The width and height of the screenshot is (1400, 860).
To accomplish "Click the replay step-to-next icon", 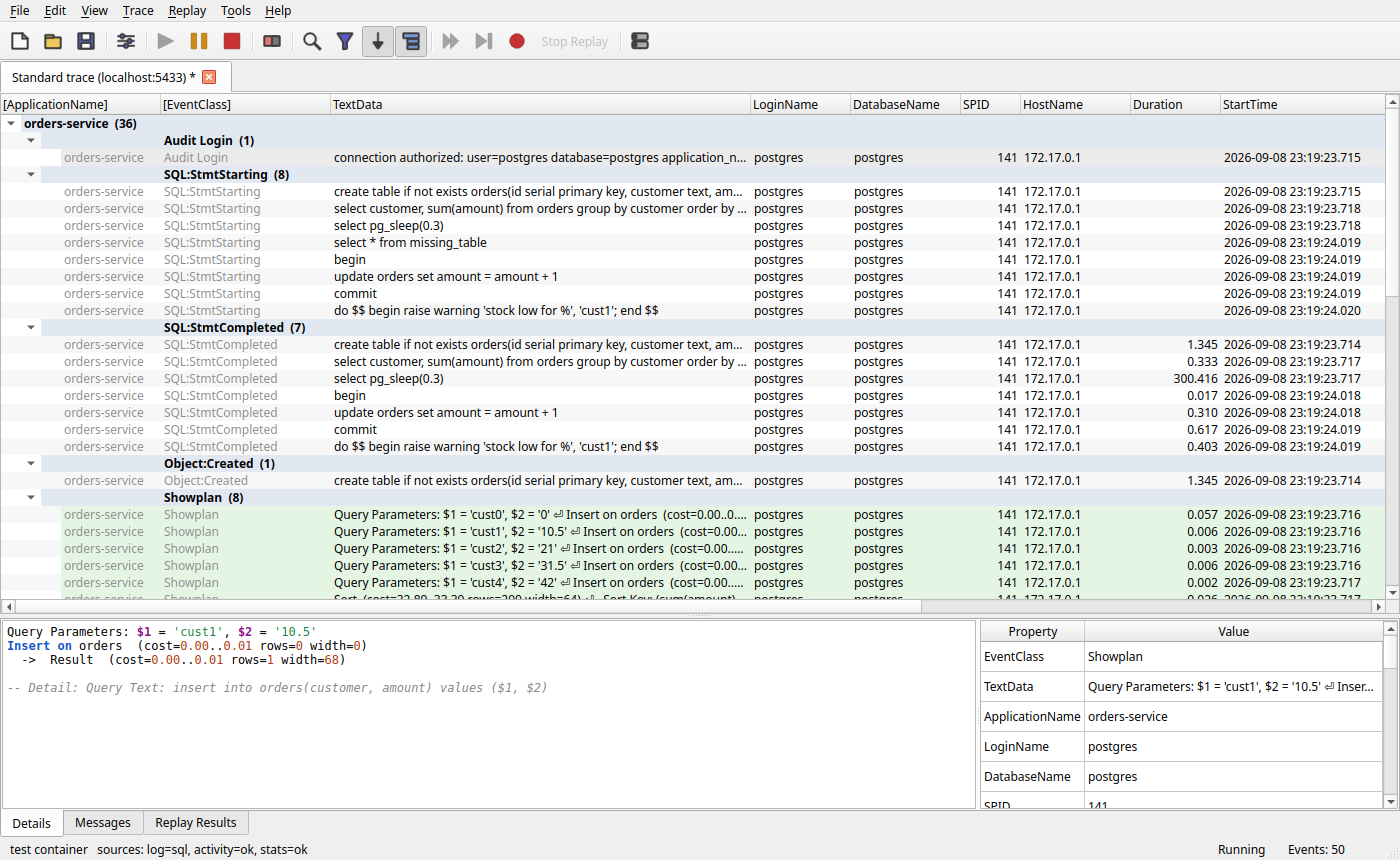I will point(484,41).
